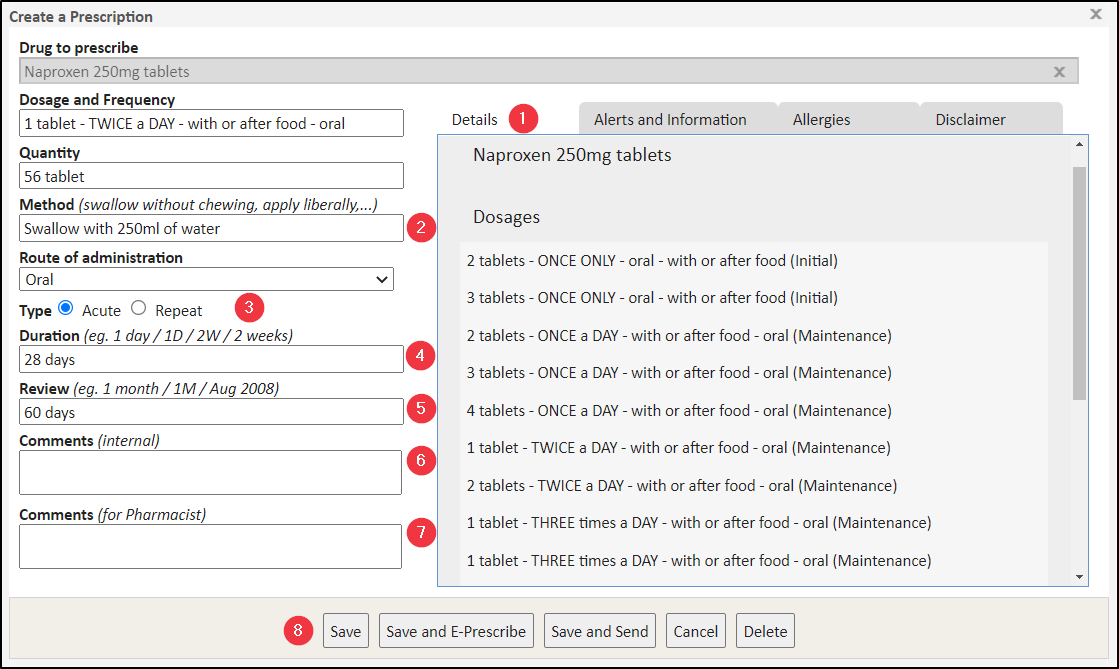Switch to the Alerts and Information tab
The image size is (1119, 669).
pyautogui.click(x=670, y=119)
